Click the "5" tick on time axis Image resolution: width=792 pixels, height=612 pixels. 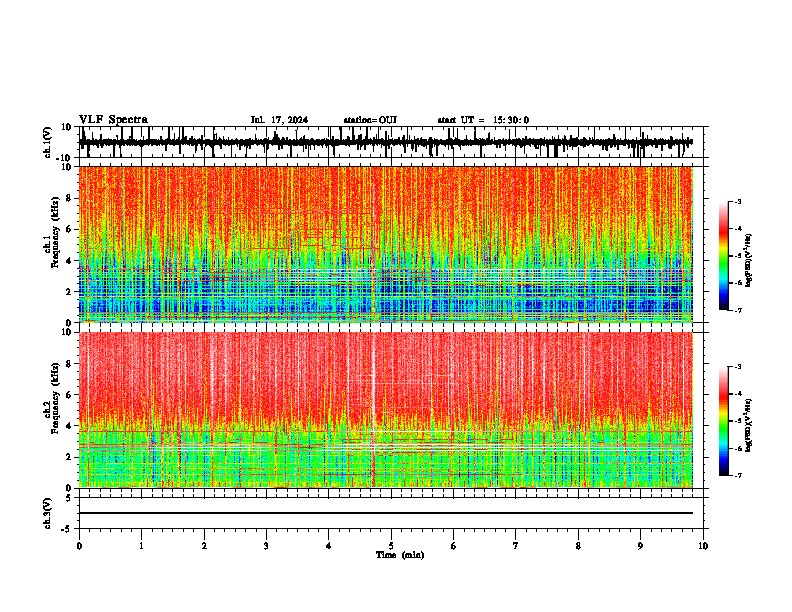tap(391, 546)
